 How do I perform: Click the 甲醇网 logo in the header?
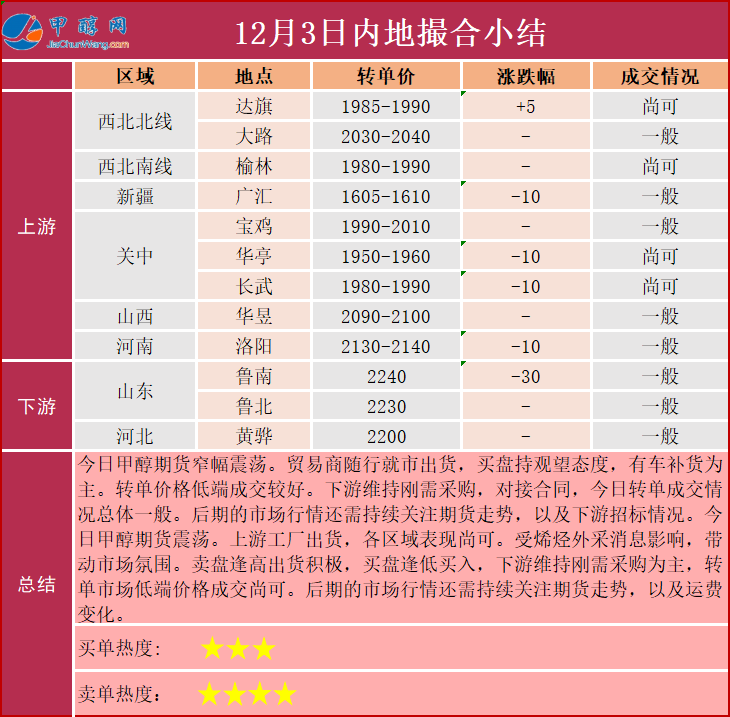66,32
